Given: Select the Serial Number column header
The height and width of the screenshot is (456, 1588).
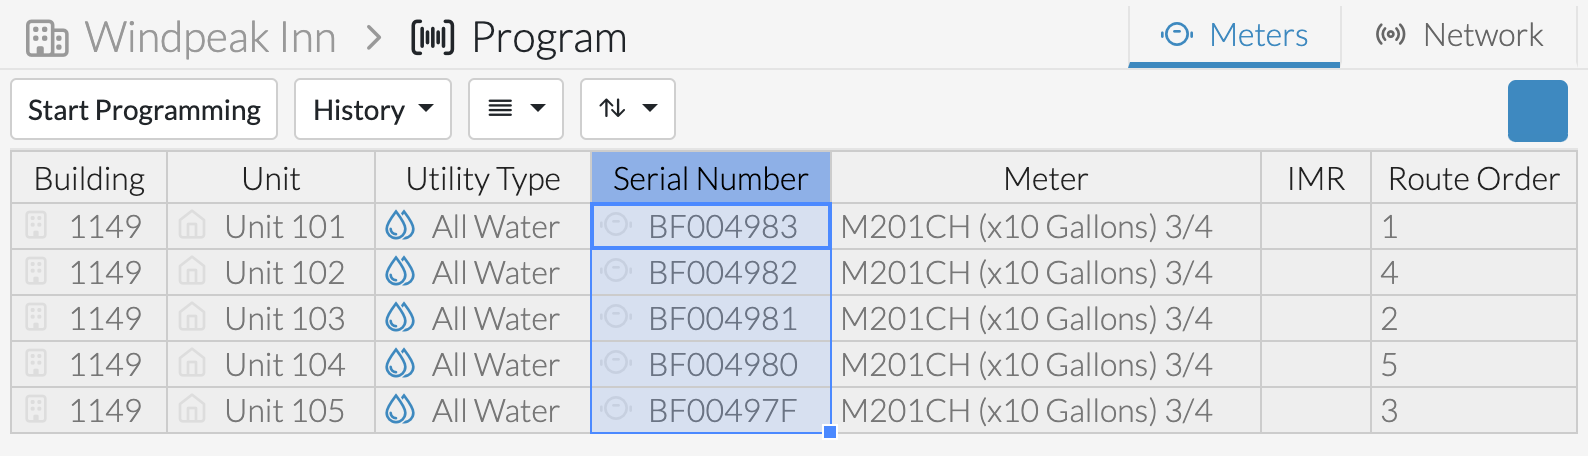Looking at the screenshot, I should coord(711,178).
